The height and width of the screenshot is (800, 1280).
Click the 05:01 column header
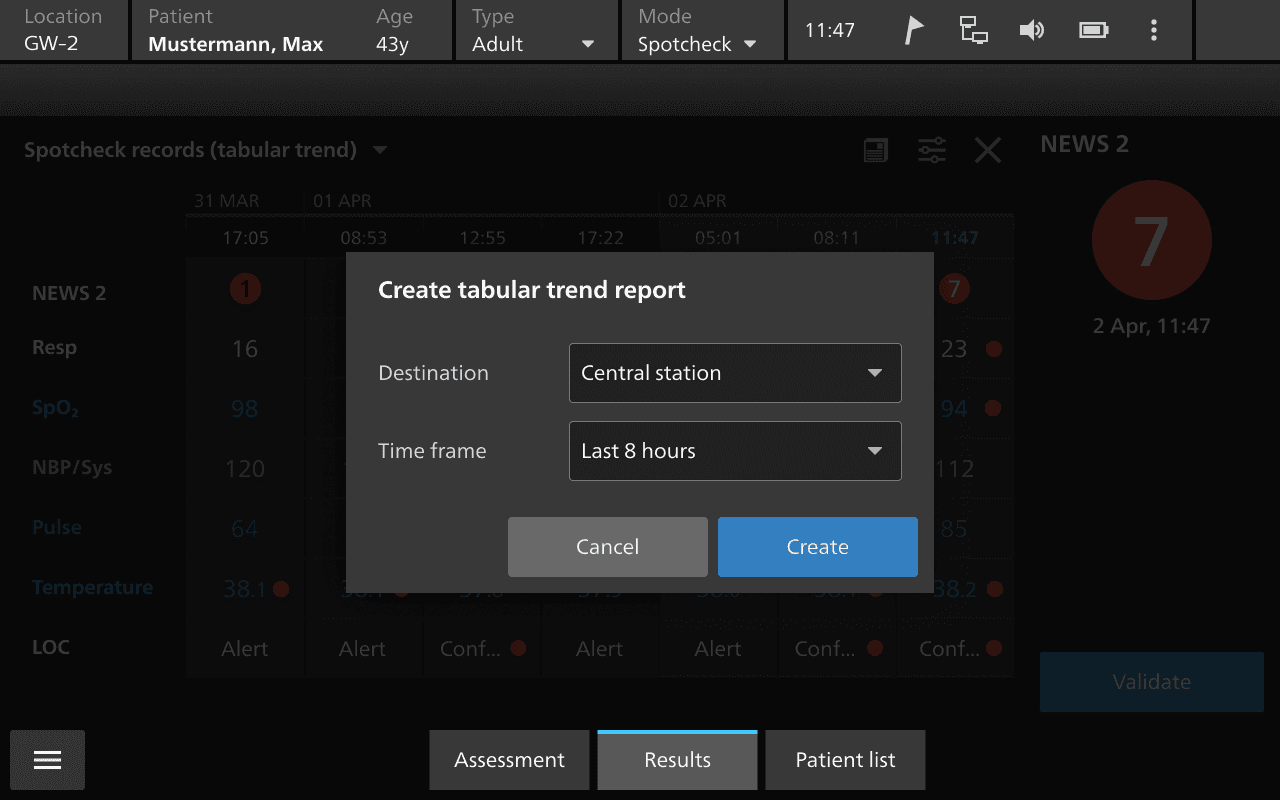coord(718,238)
